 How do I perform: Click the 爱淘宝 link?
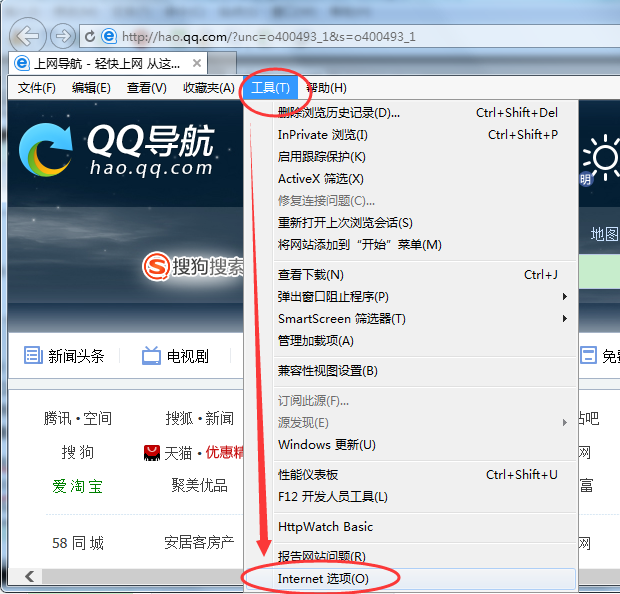[x=78, y=487]
